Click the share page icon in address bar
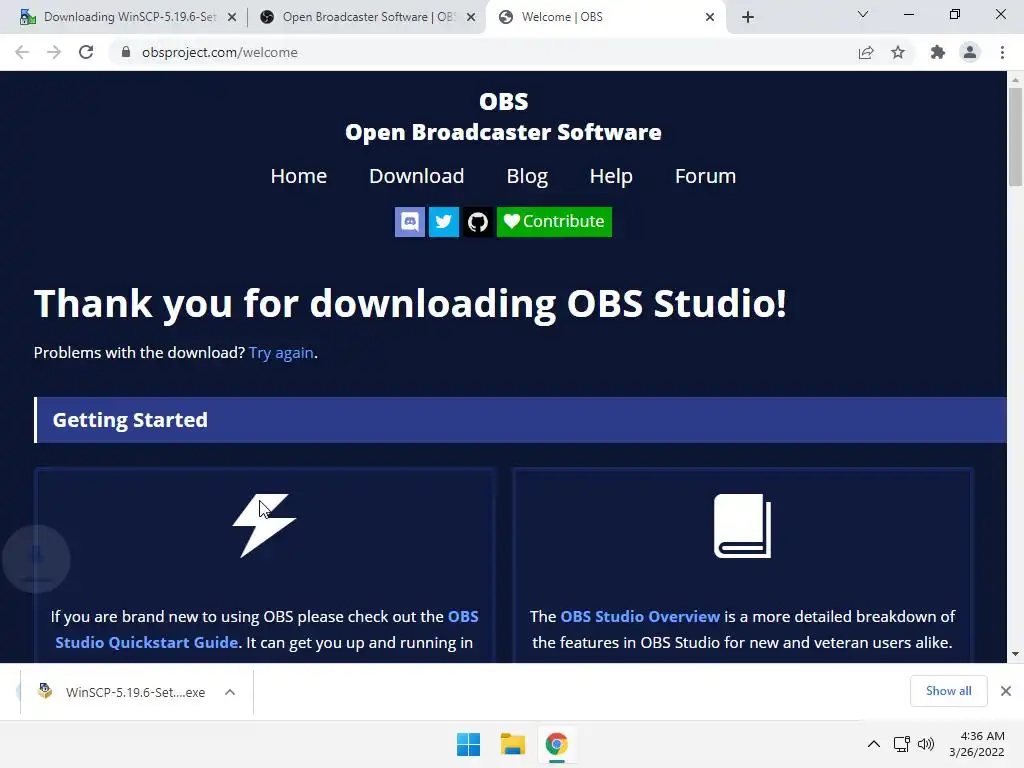The height and width of the screenshot is (768, 1024). pos(866,52)
